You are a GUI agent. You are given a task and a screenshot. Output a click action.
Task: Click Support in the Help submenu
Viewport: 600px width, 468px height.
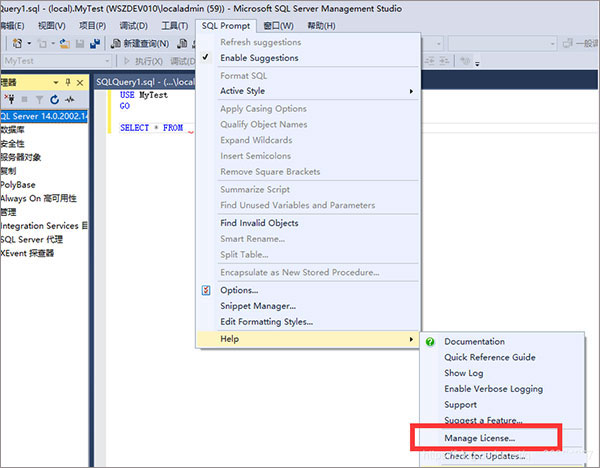(x=502, y=405)
